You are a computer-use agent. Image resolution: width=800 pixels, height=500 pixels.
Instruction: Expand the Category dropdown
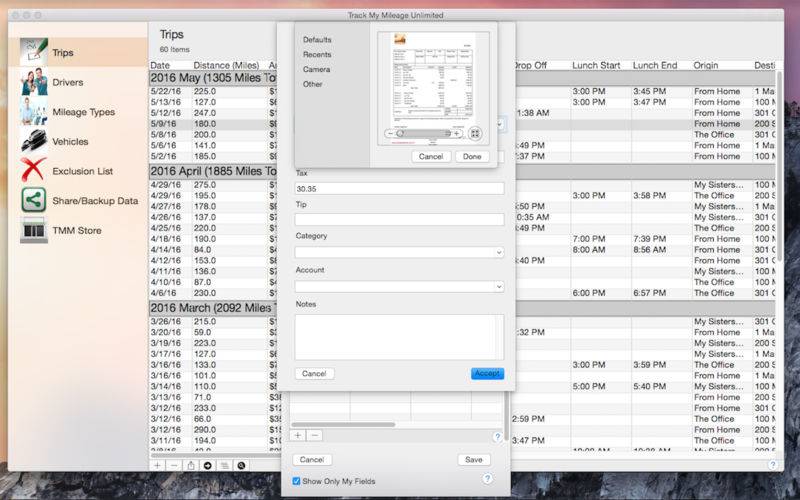point(499,253)
